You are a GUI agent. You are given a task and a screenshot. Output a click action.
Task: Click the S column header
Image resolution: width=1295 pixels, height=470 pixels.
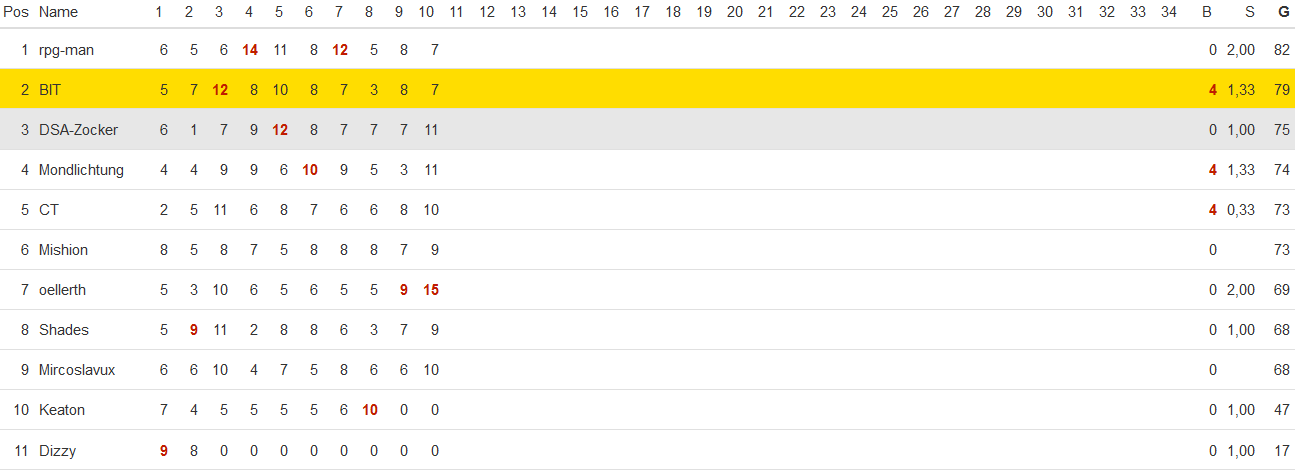(x=1249, y=12)
